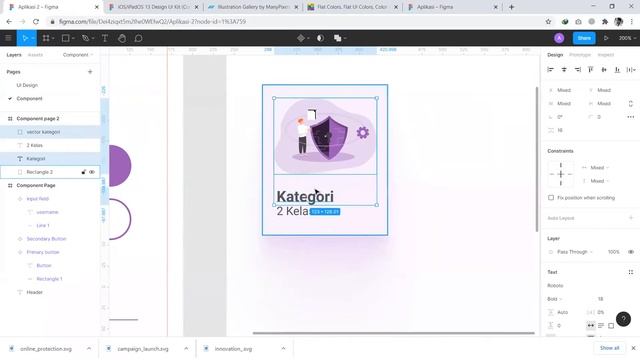
Task: Toggle lock on Rectangle 2 layer
Action: 84,172
